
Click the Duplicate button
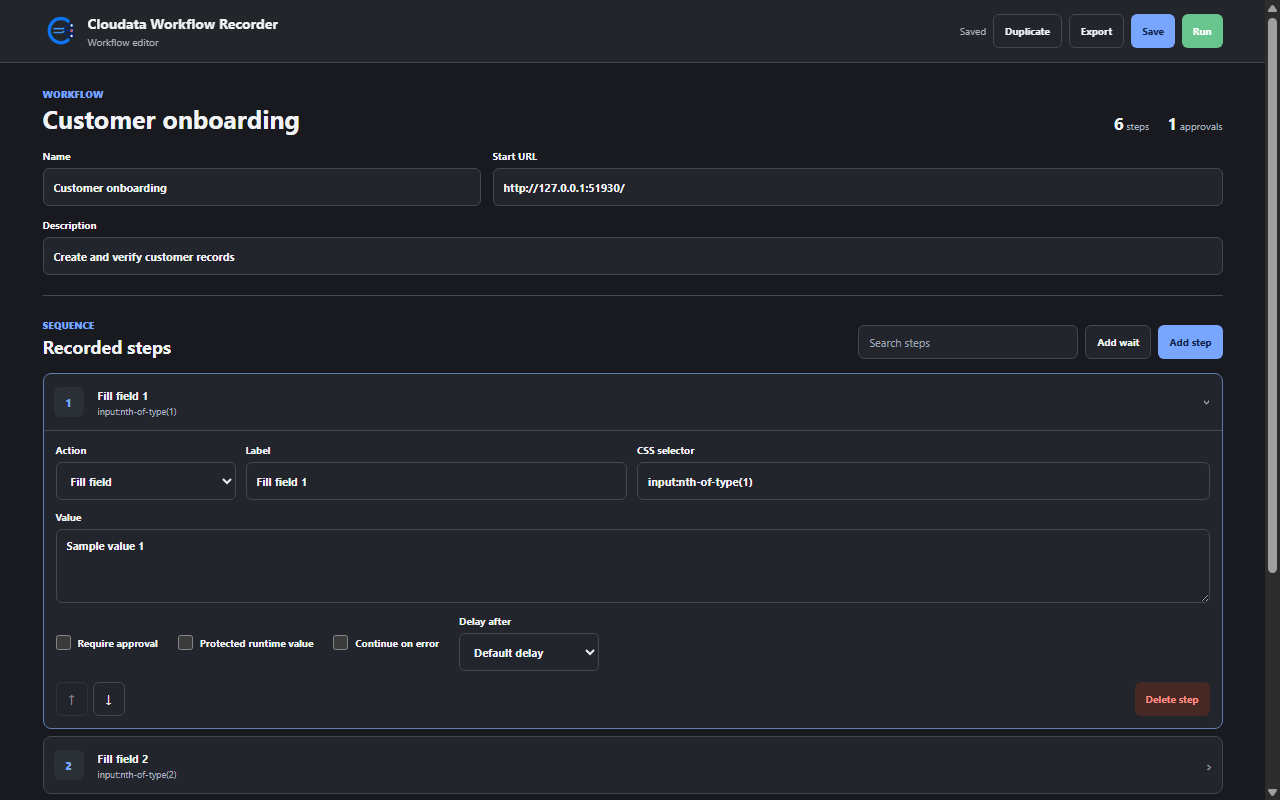pyautogui.click(x=1027, y=31)
